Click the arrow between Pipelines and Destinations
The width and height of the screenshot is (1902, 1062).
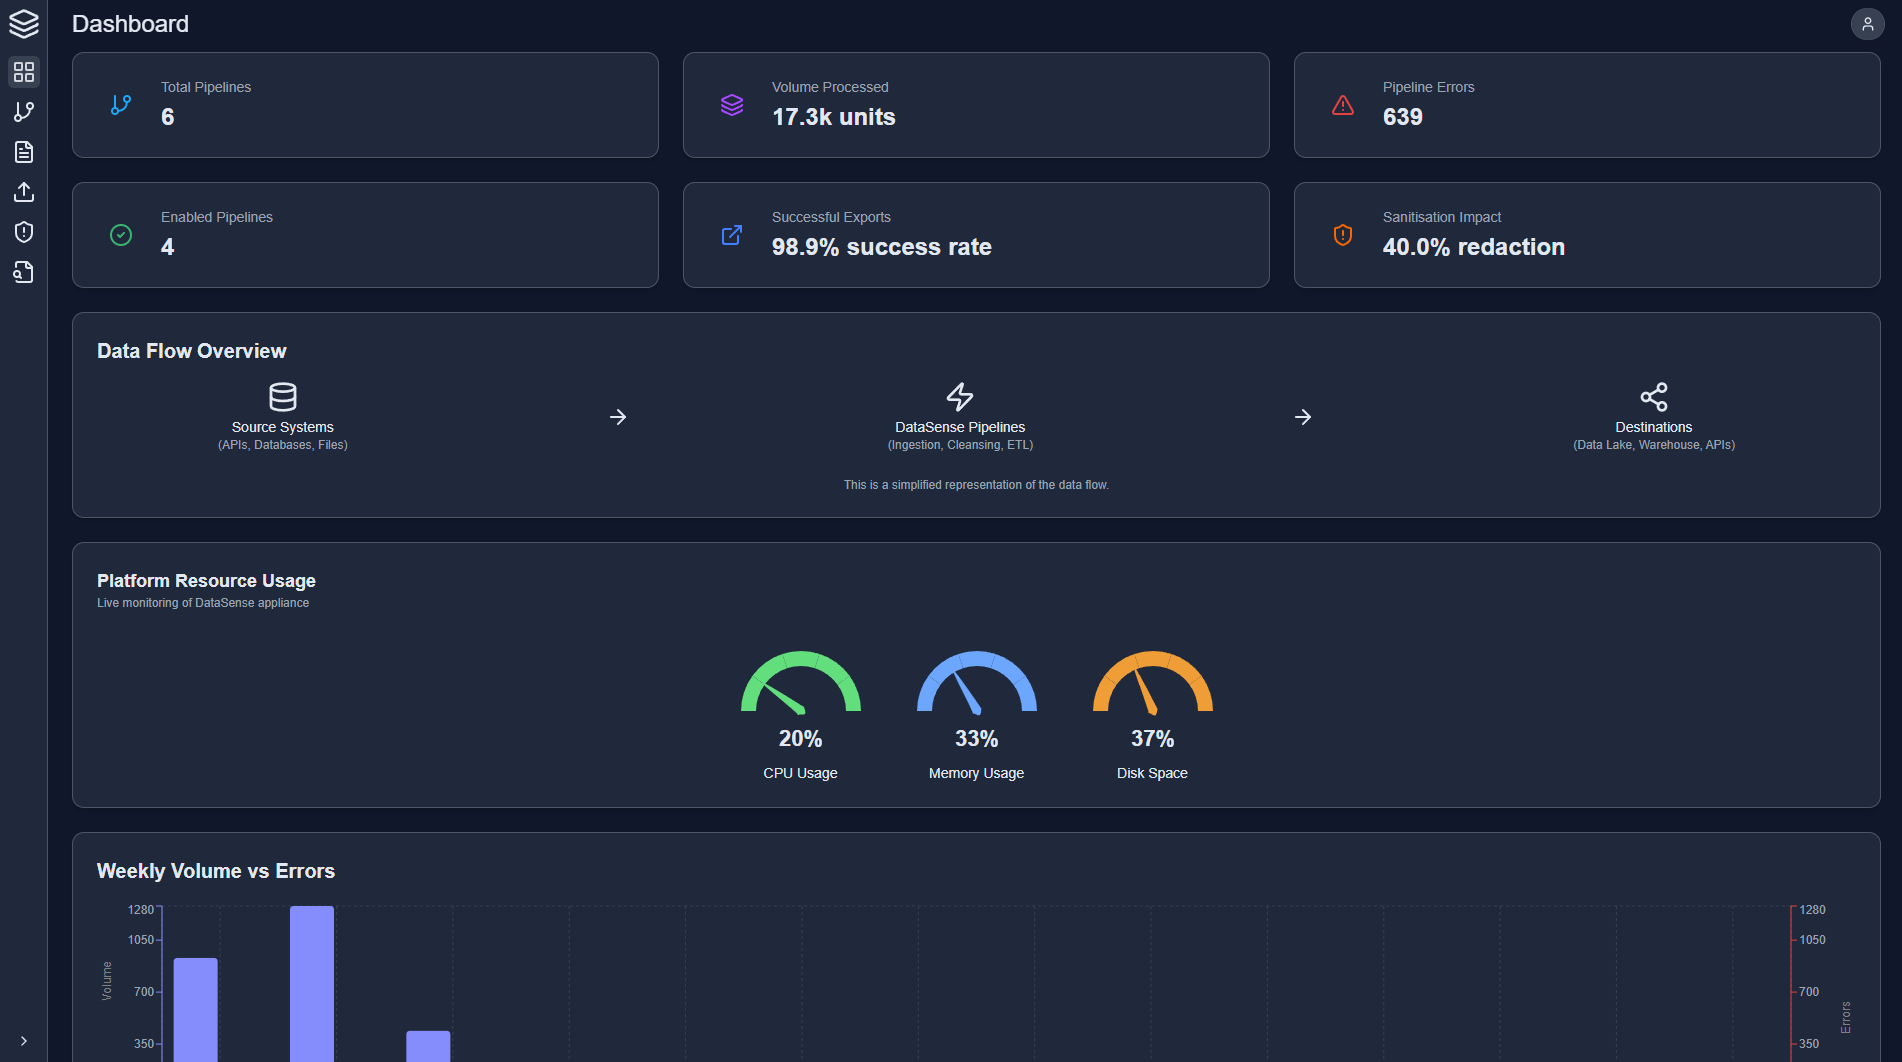click(1303, 417)
